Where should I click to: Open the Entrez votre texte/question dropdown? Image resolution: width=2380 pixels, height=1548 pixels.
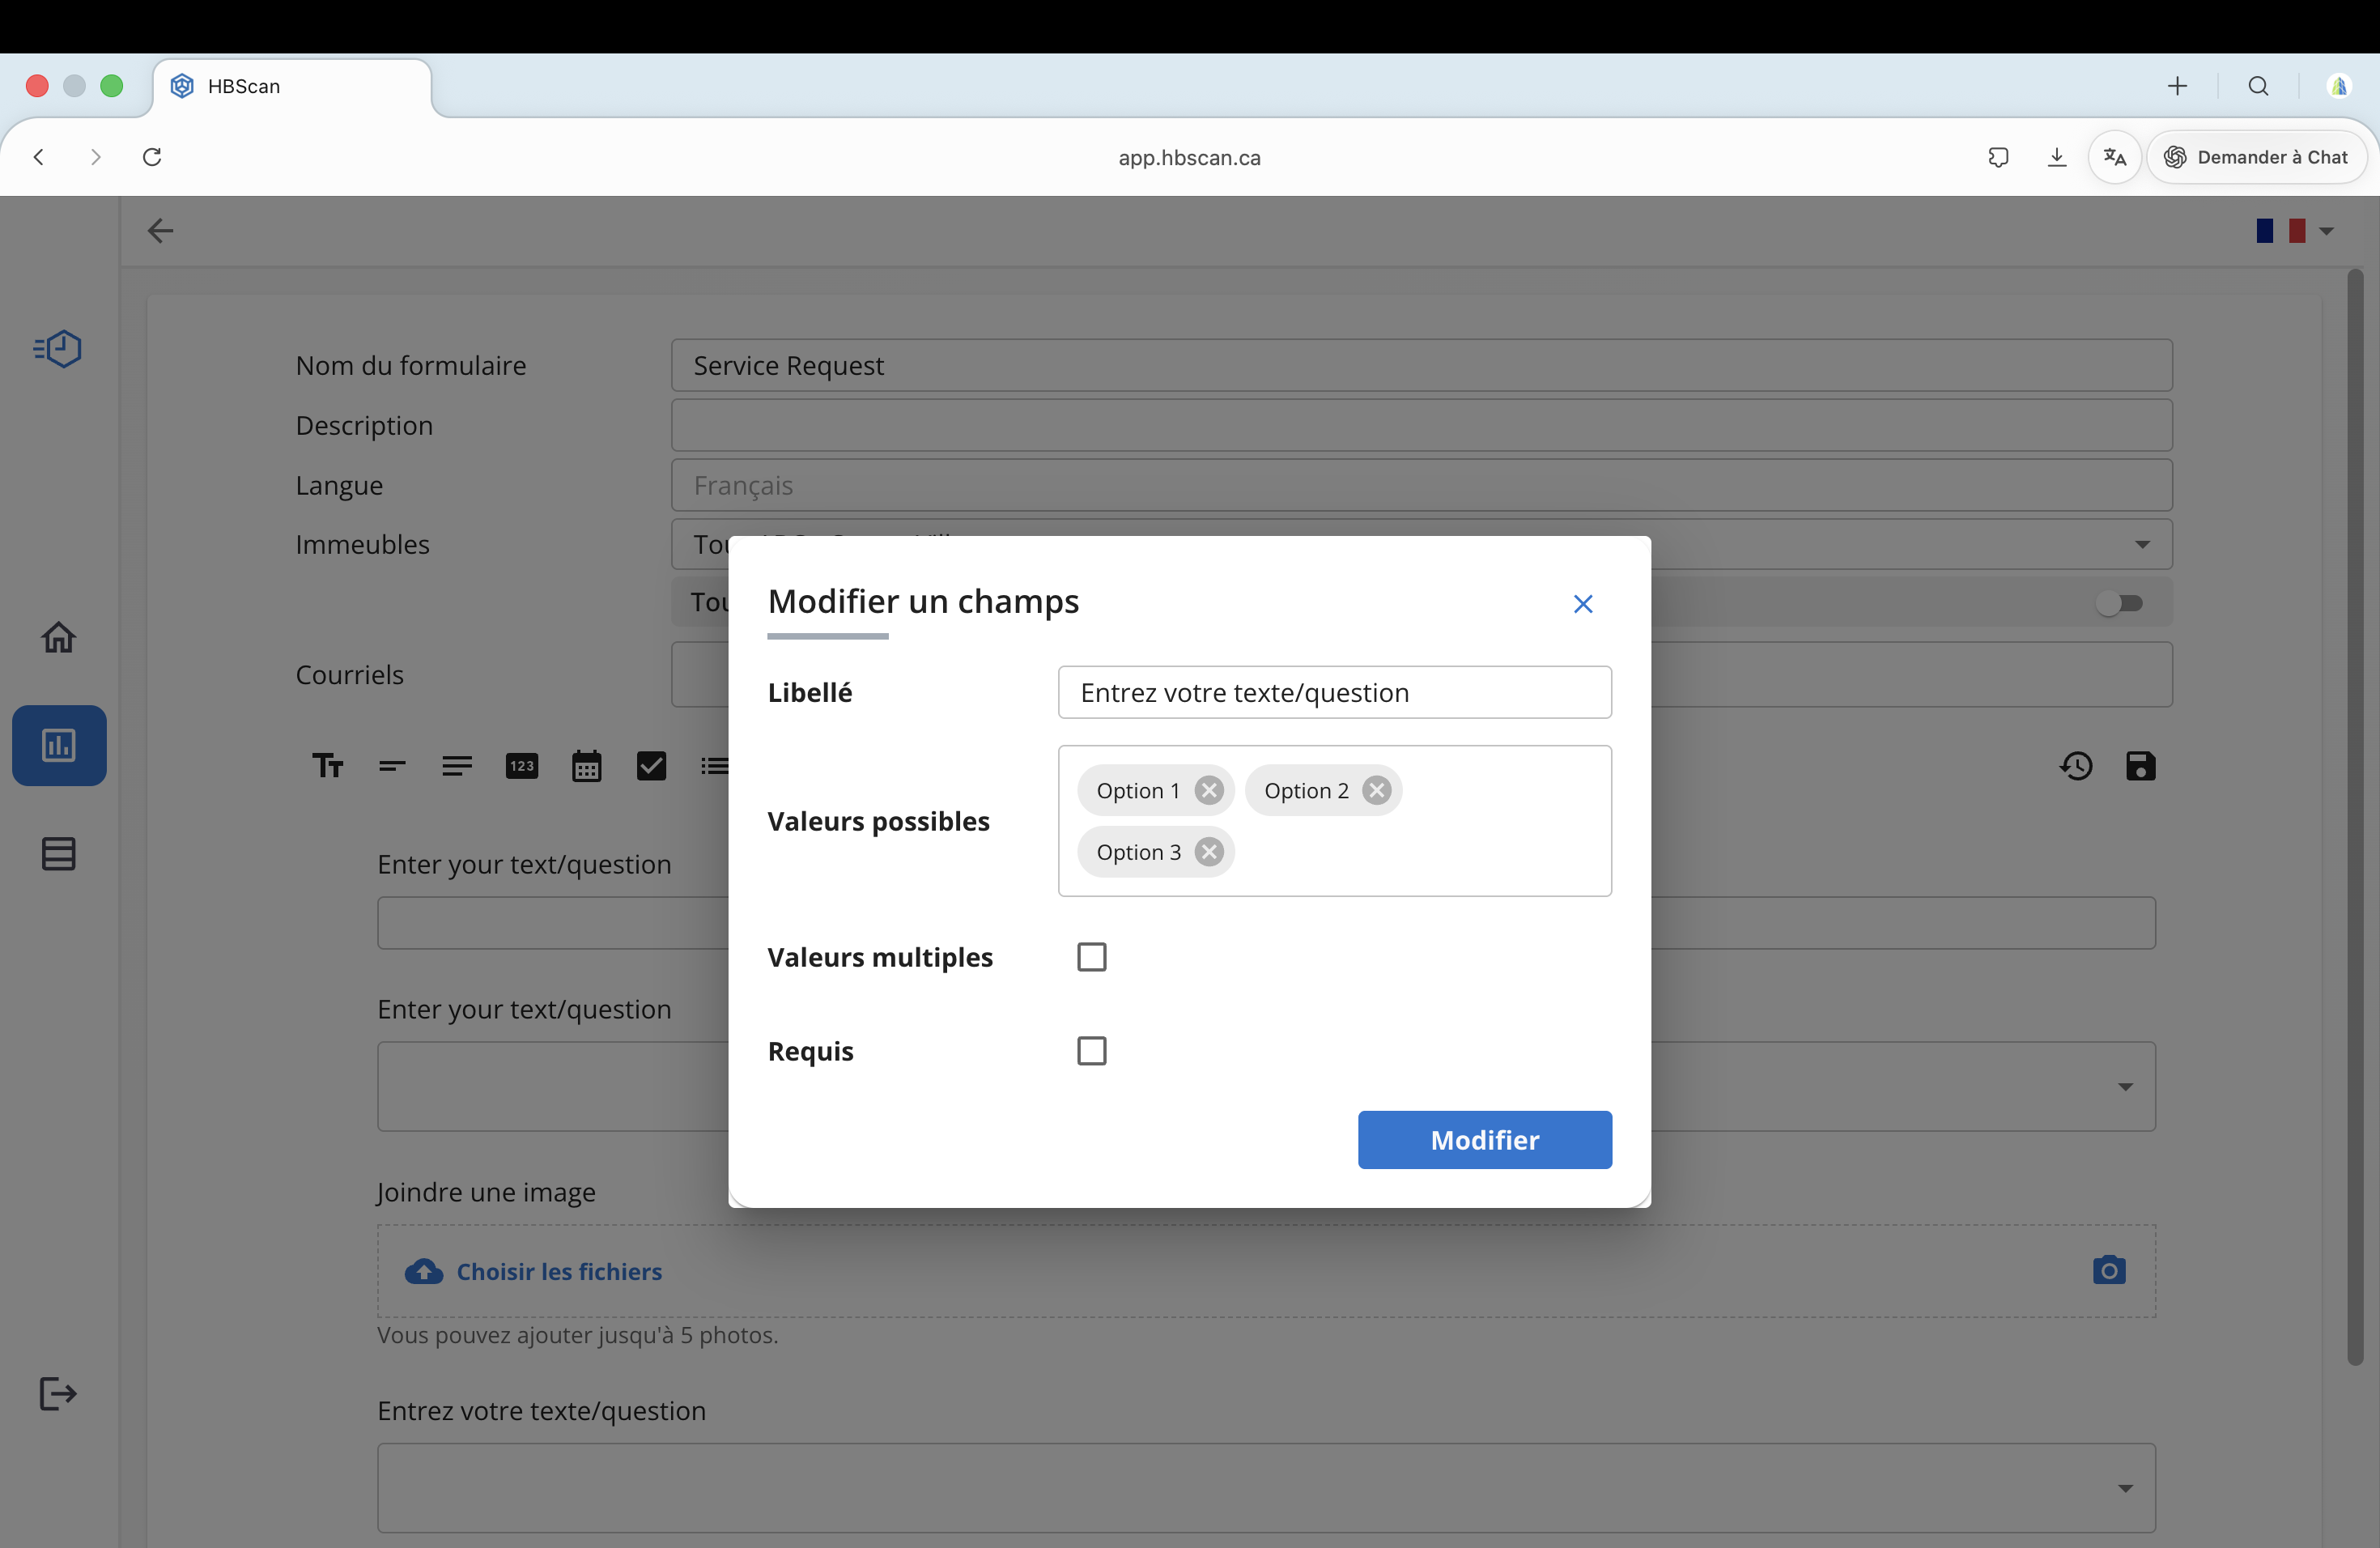pyautogui.click(x=1266, y=1487)
